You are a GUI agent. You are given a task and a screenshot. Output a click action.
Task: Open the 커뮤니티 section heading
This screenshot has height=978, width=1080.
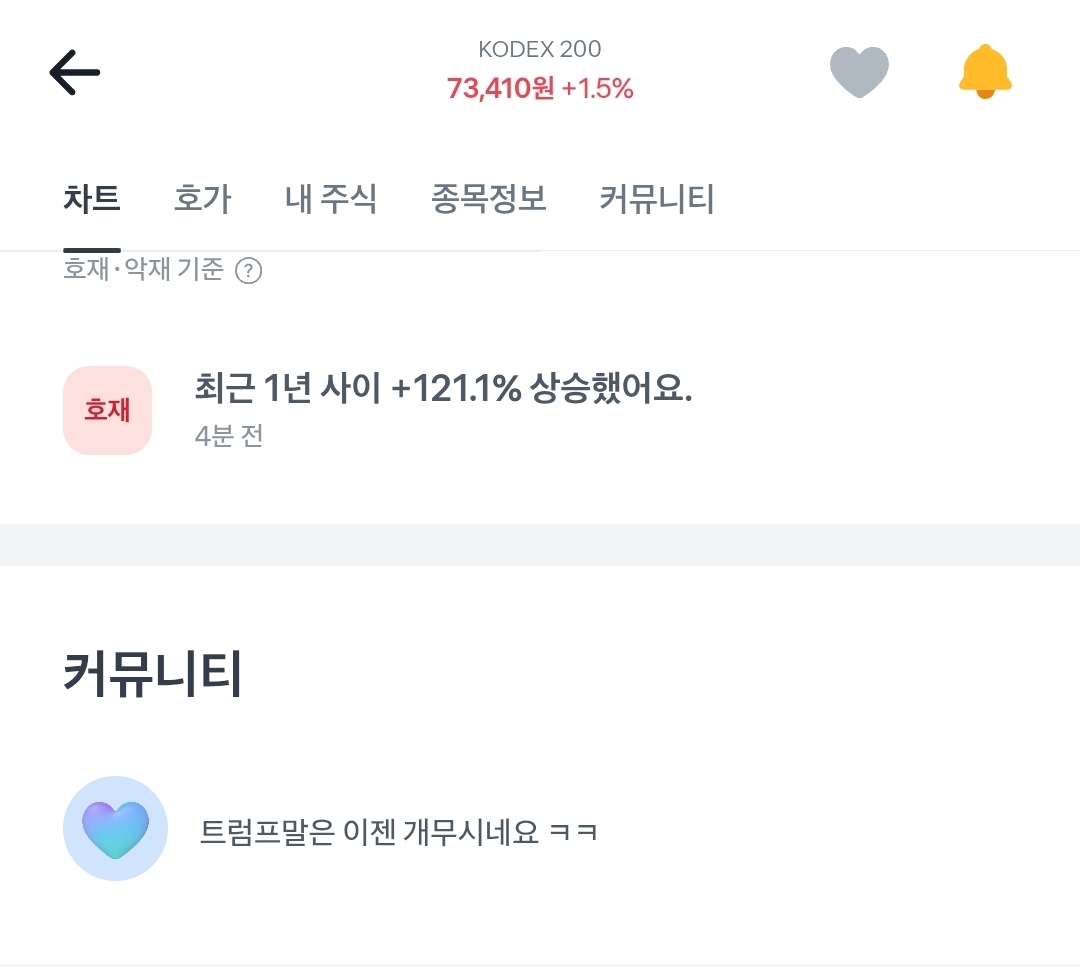[152, 674]
